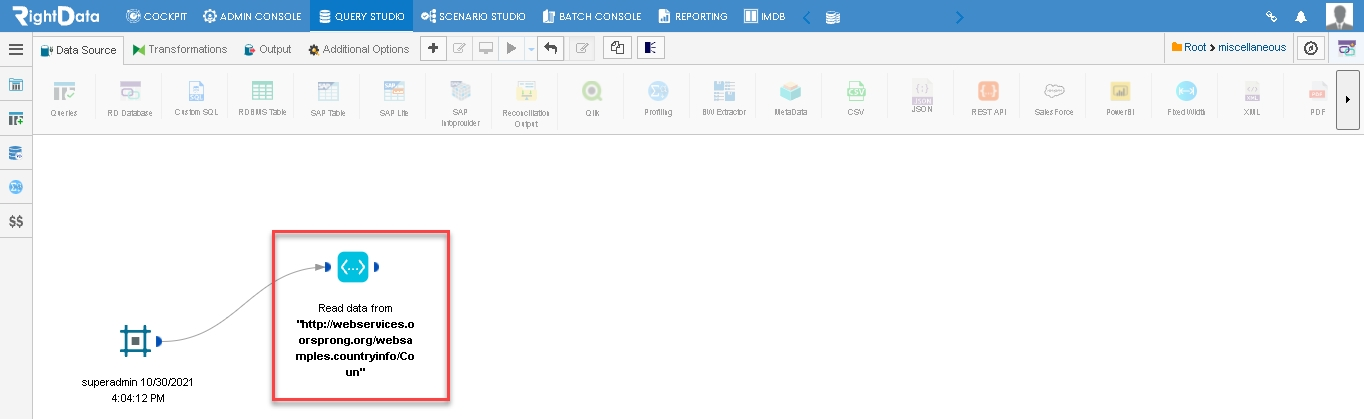Select the Sales Force connector icon
The width and height of the screenshot is (1364, 419).
1054,92
